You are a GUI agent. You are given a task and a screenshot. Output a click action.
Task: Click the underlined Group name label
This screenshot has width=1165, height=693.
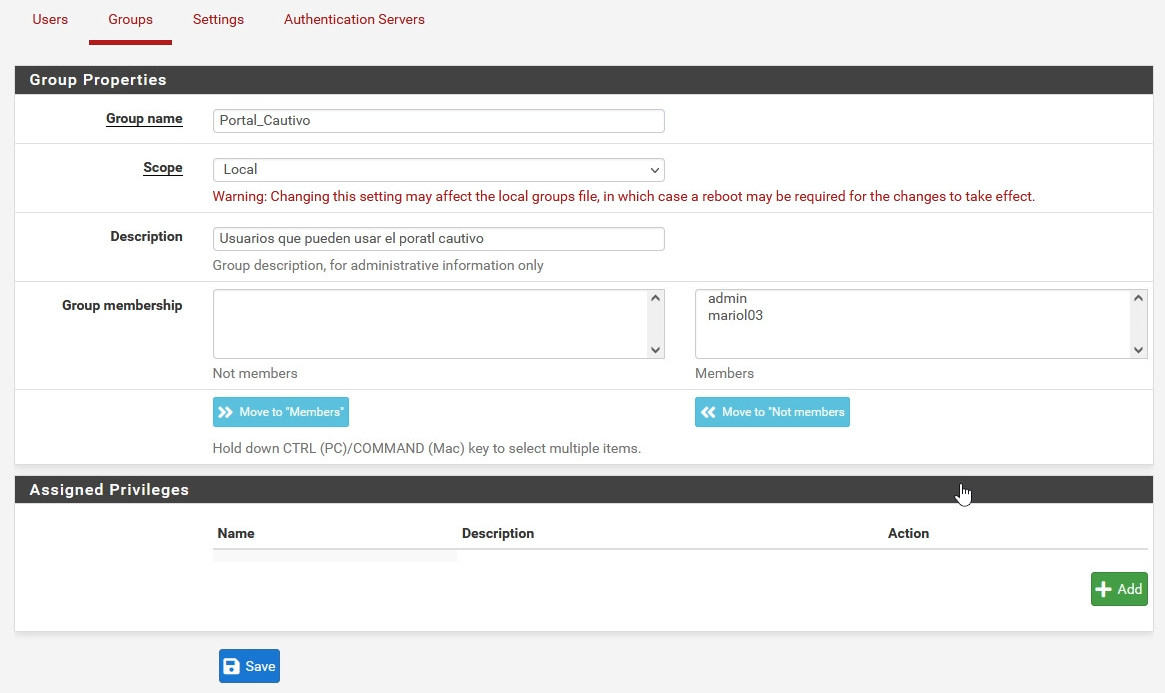pyautogui.click(x=144, y=118)
